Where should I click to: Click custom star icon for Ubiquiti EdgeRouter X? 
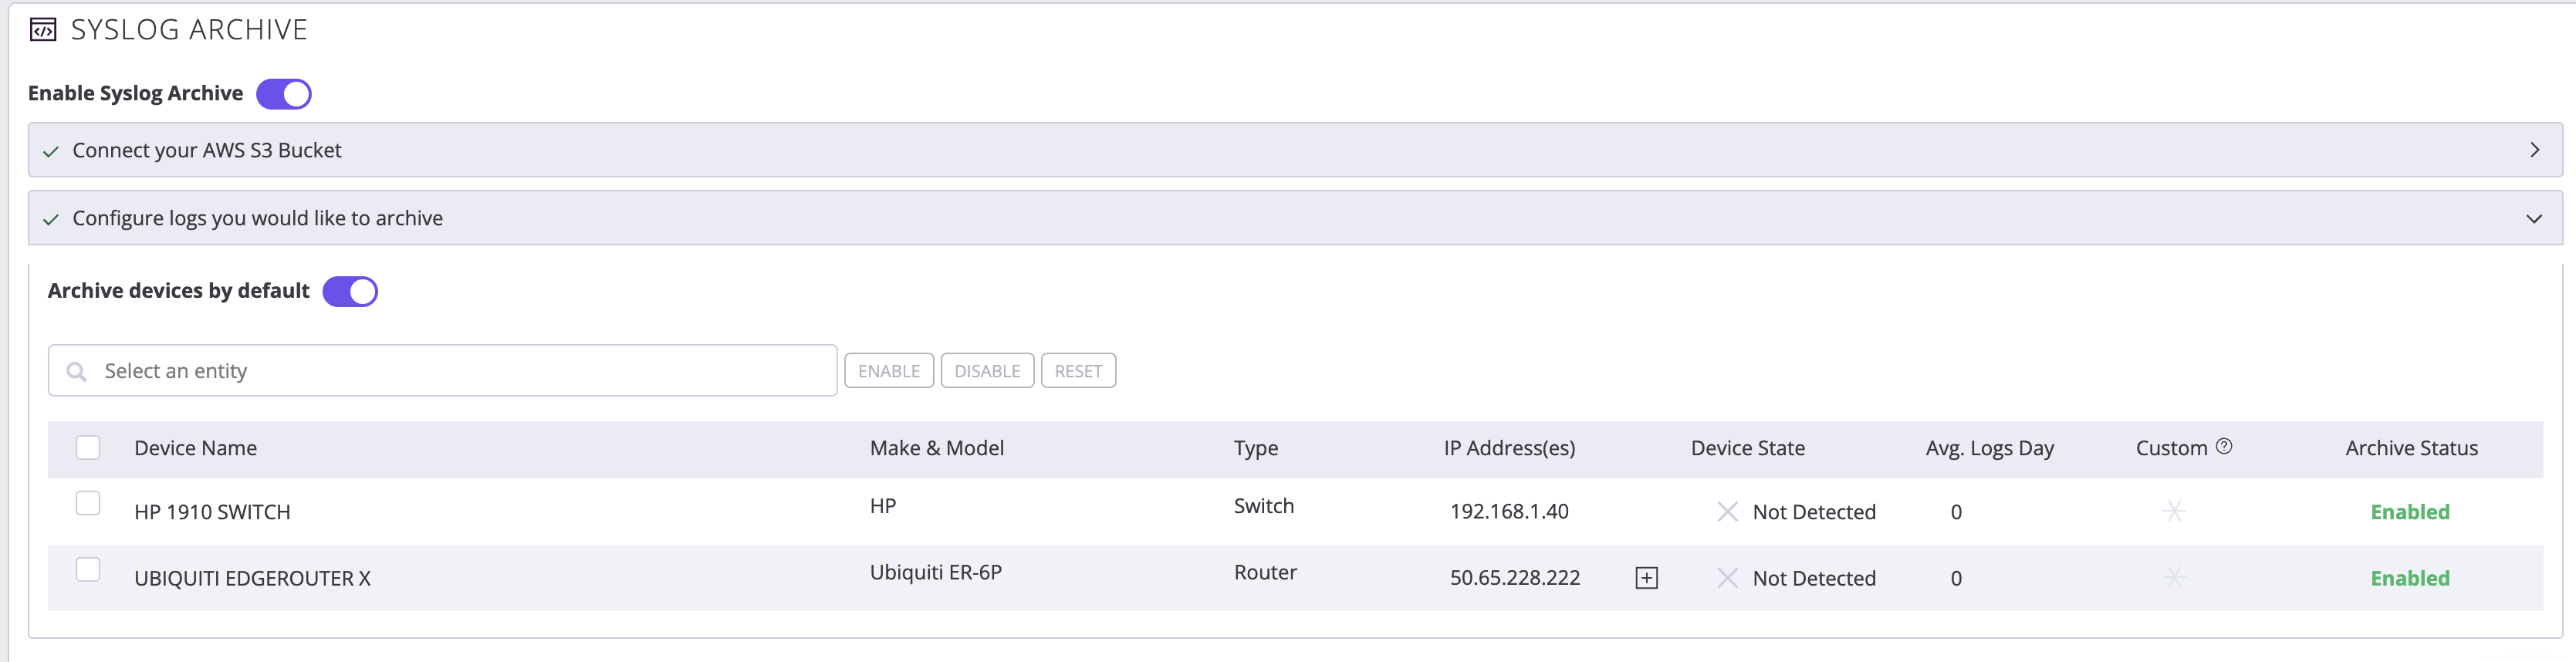pyautogui.click(x=2174, y=578)
